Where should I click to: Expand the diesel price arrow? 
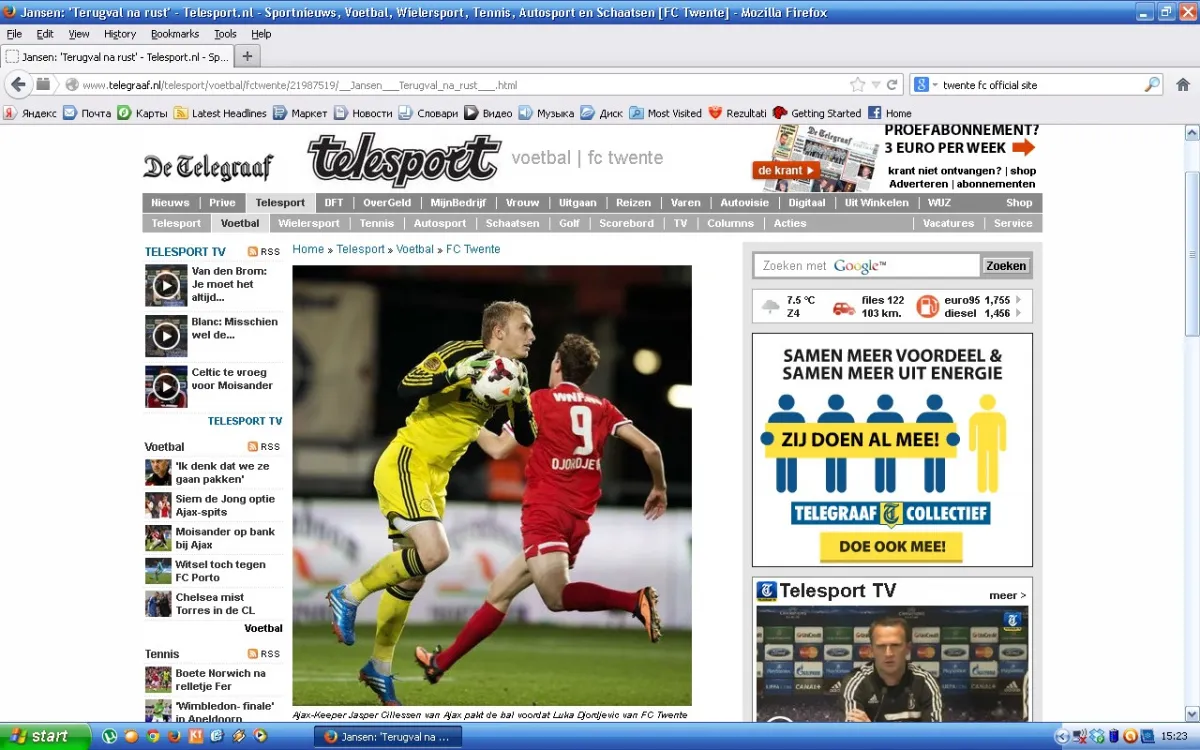pos(1018,313)
